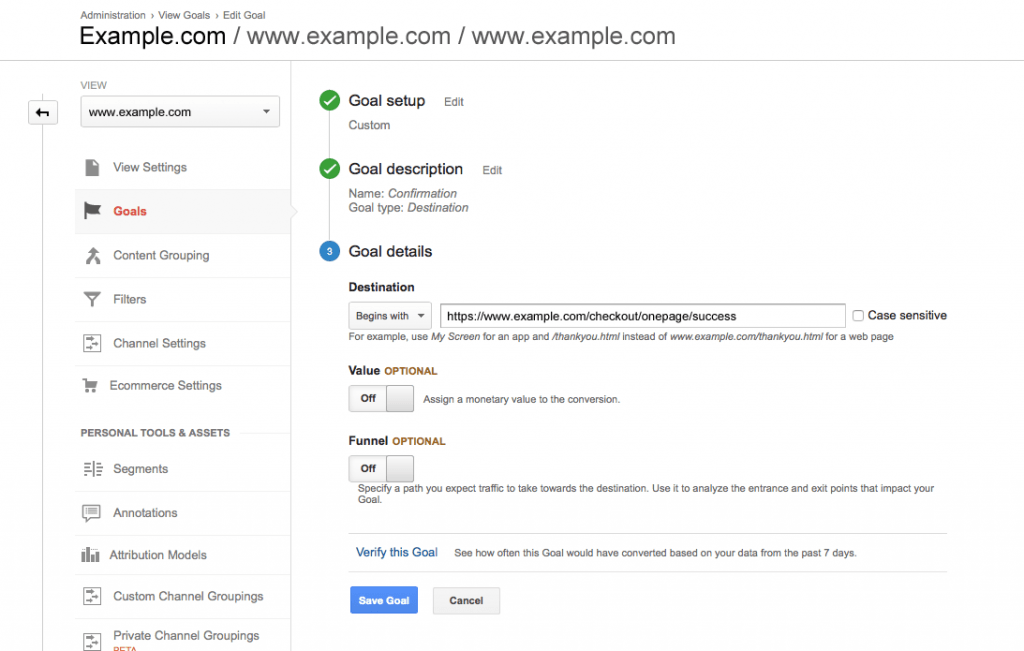Toggle the Funnel optional switch on
This screenshot has height=651, width=1024.
tap(381, 469)
